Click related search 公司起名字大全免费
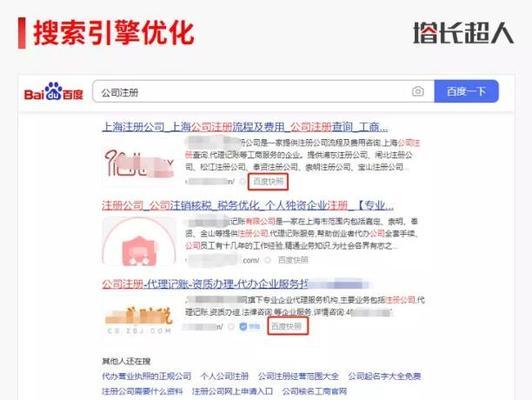 (384, 376)
